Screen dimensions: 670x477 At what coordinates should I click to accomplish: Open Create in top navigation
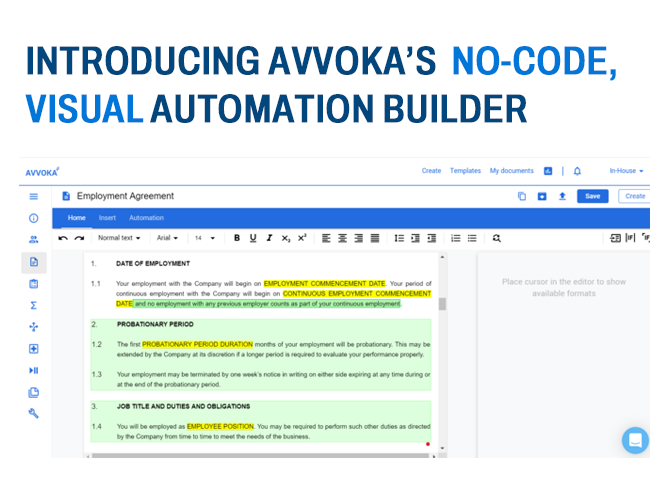[431, 171]
